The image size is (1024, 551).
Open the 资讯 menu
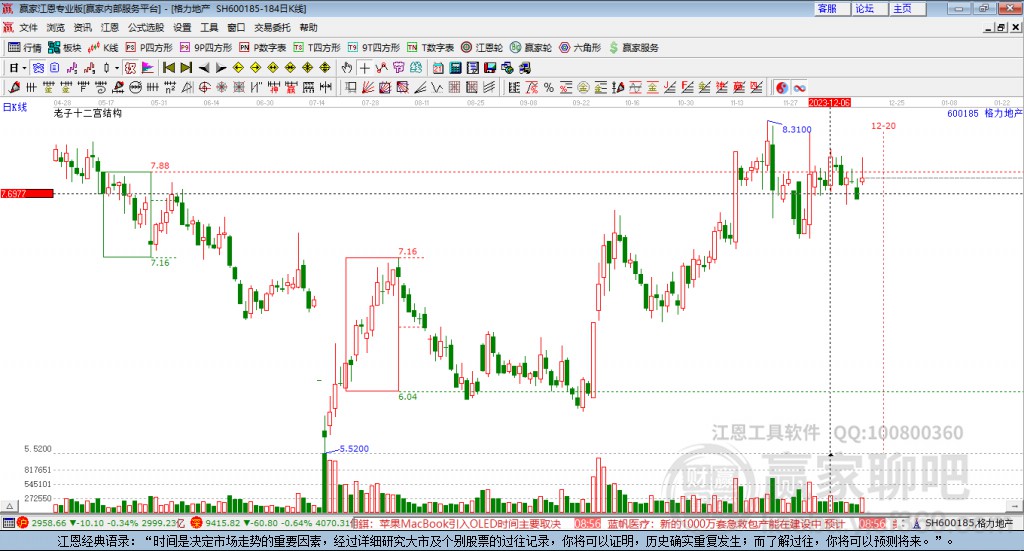(82, 27)
